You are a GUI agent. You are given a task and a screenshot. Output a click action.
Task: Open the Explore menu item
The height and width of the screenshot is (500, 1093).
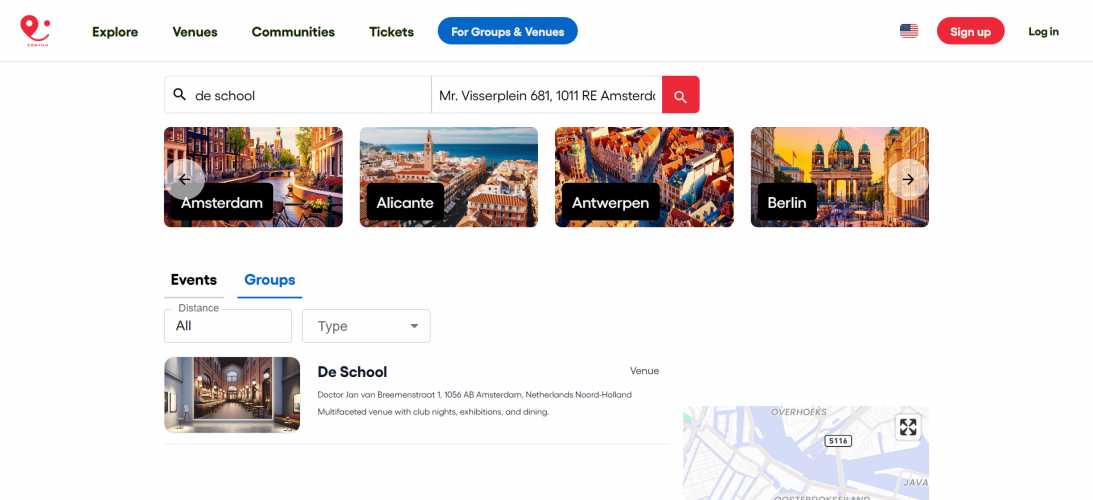(x=115, y=32)
